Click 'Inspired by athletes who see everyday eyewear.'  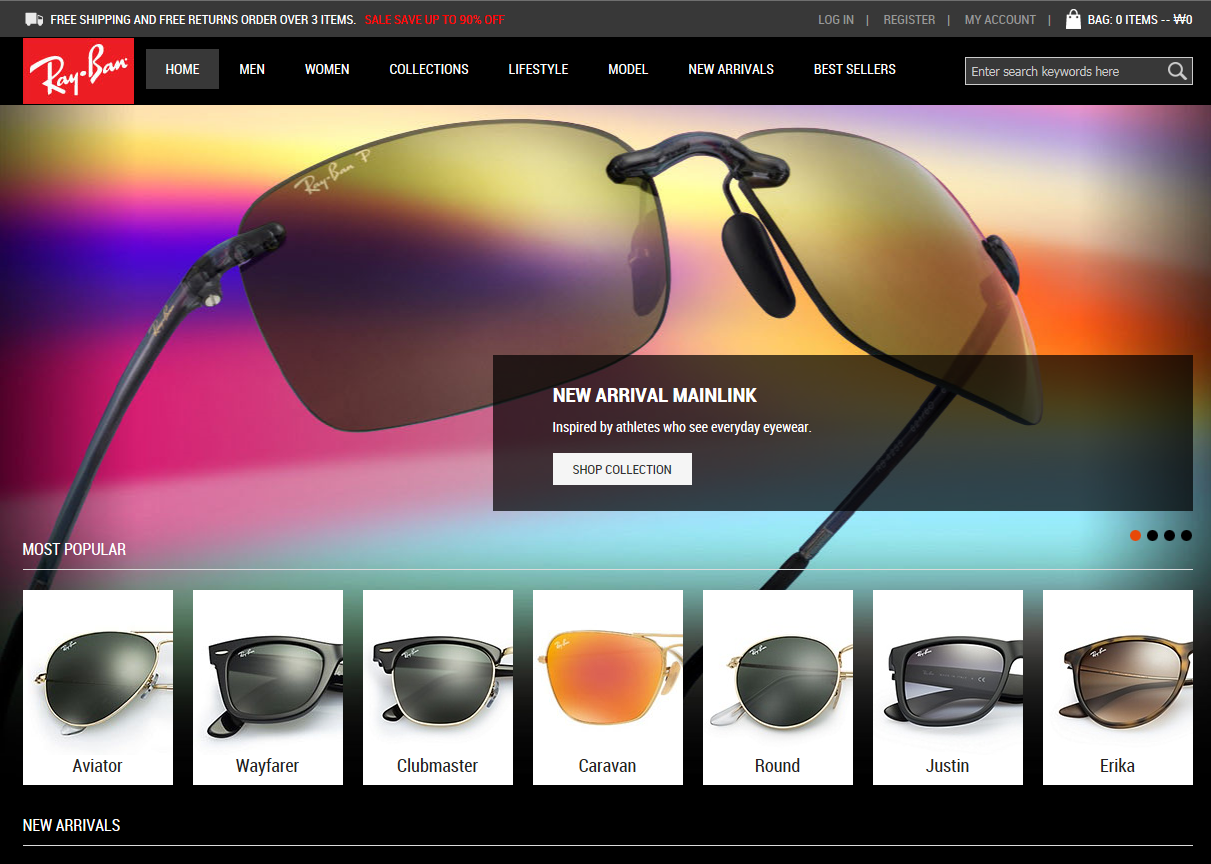pyautogui.click(x=682, y=427)
